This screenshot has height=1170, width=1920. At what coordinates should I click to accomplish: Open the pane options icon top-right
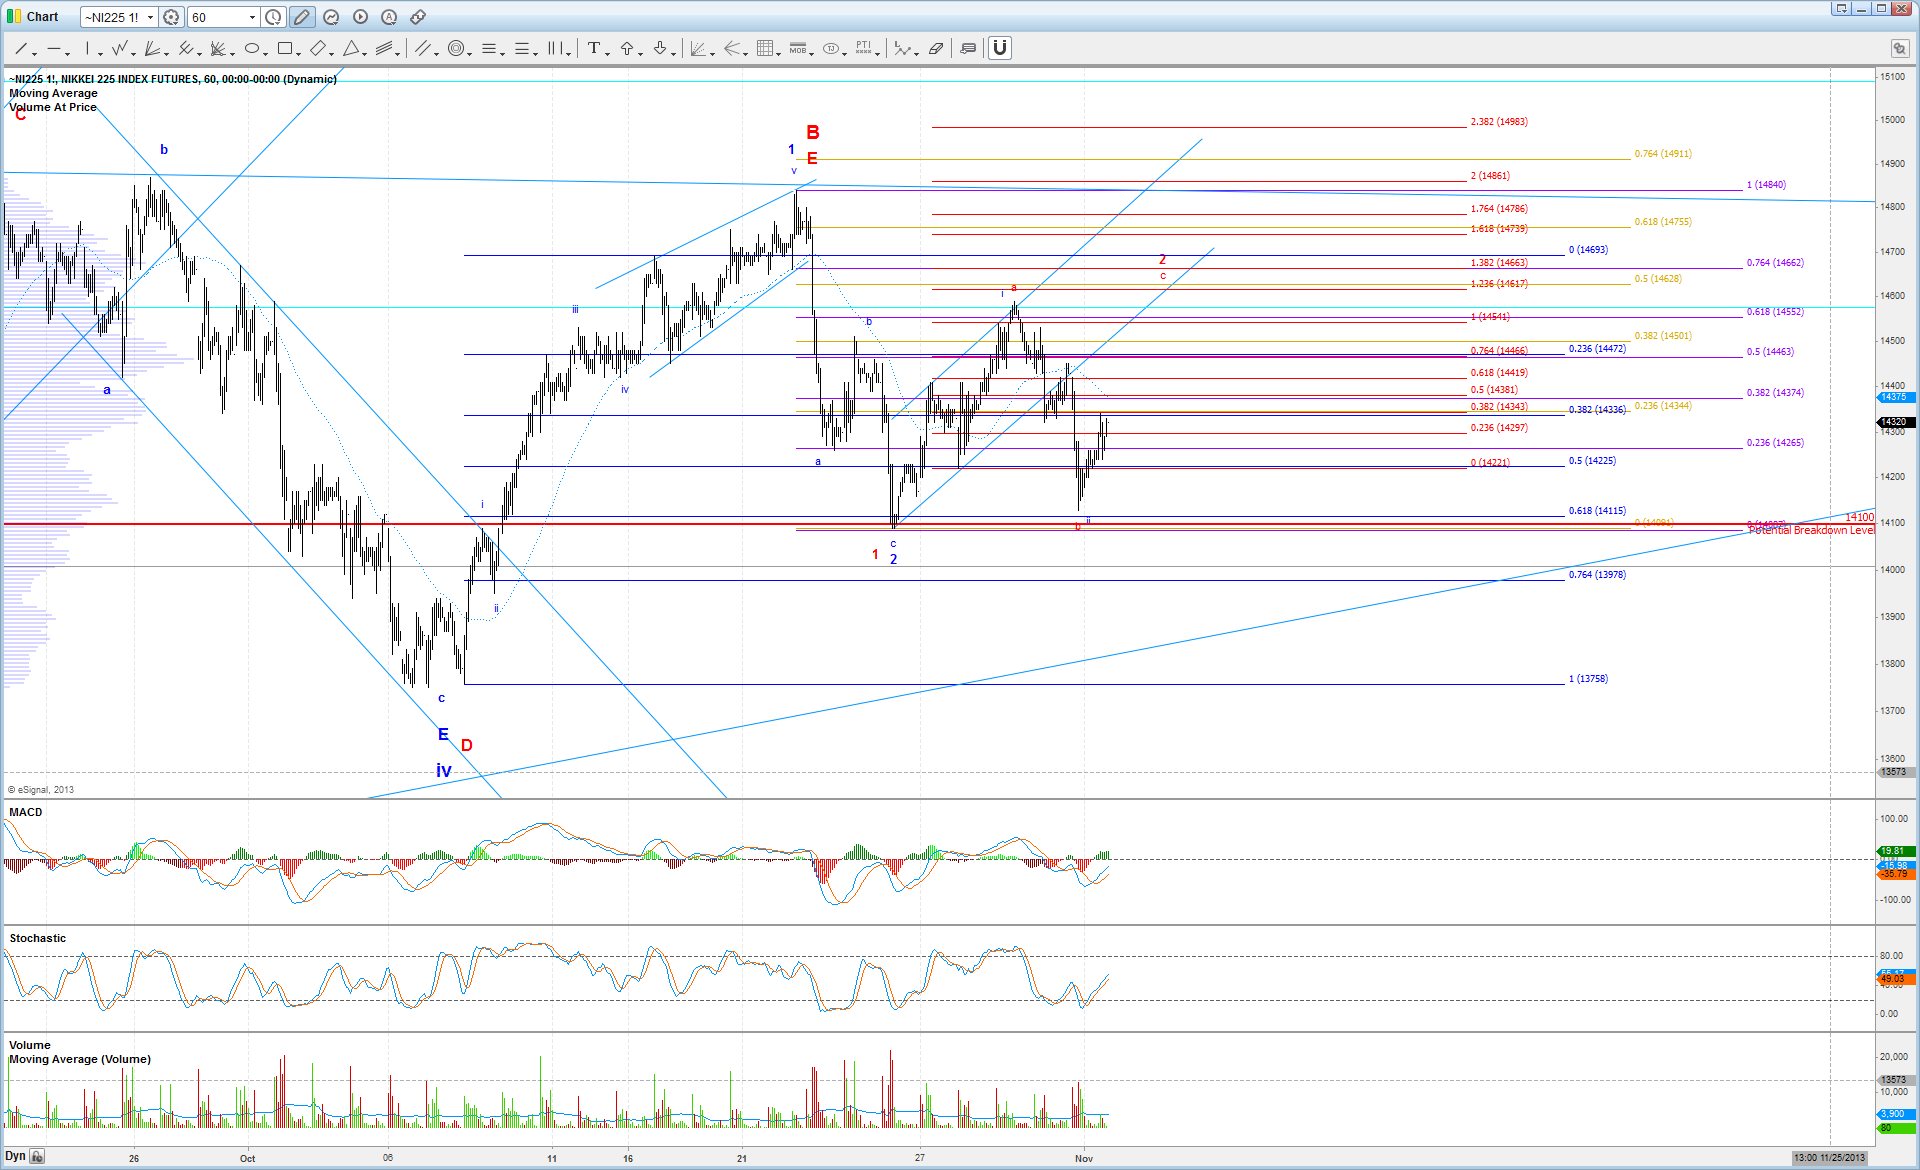(1899, 48)
